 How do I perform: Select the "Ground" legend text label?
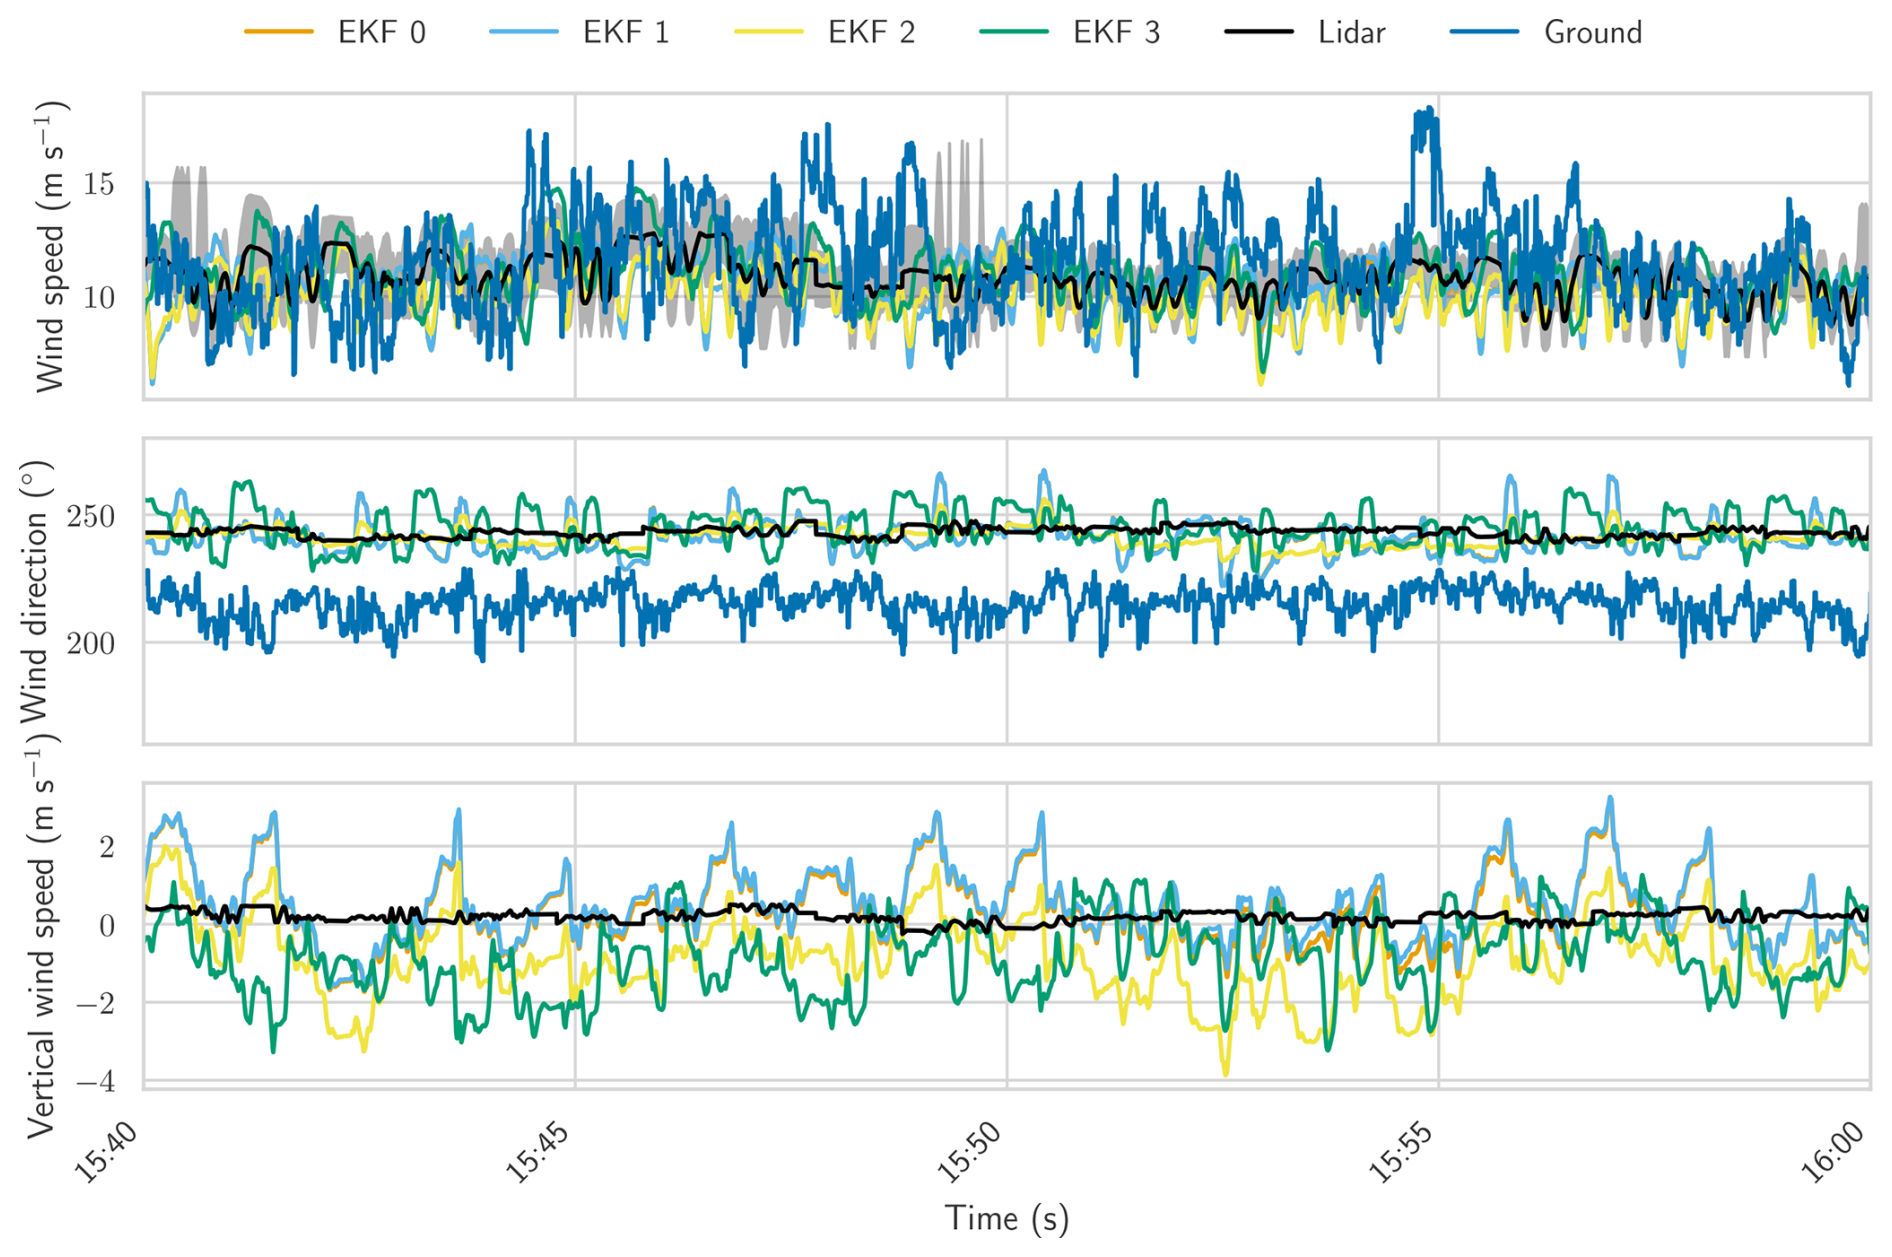pos(1593,33)
